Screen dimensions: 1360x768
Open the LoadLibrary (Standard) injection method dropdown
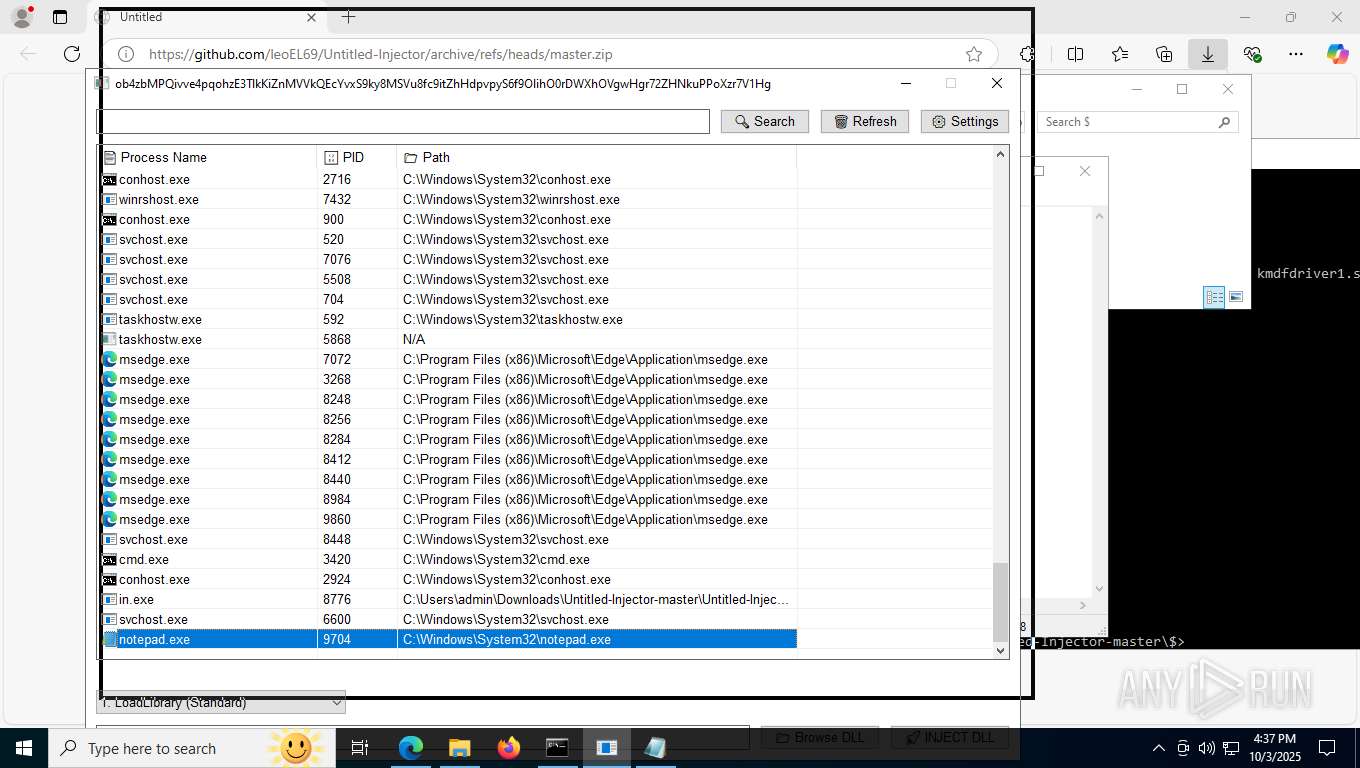pos(221,702)
